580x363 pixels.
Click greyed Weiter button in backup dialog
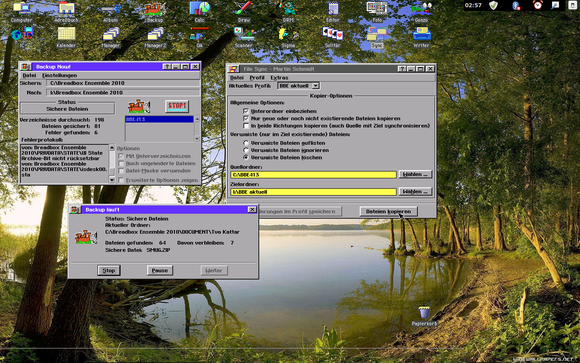[214, 270]
